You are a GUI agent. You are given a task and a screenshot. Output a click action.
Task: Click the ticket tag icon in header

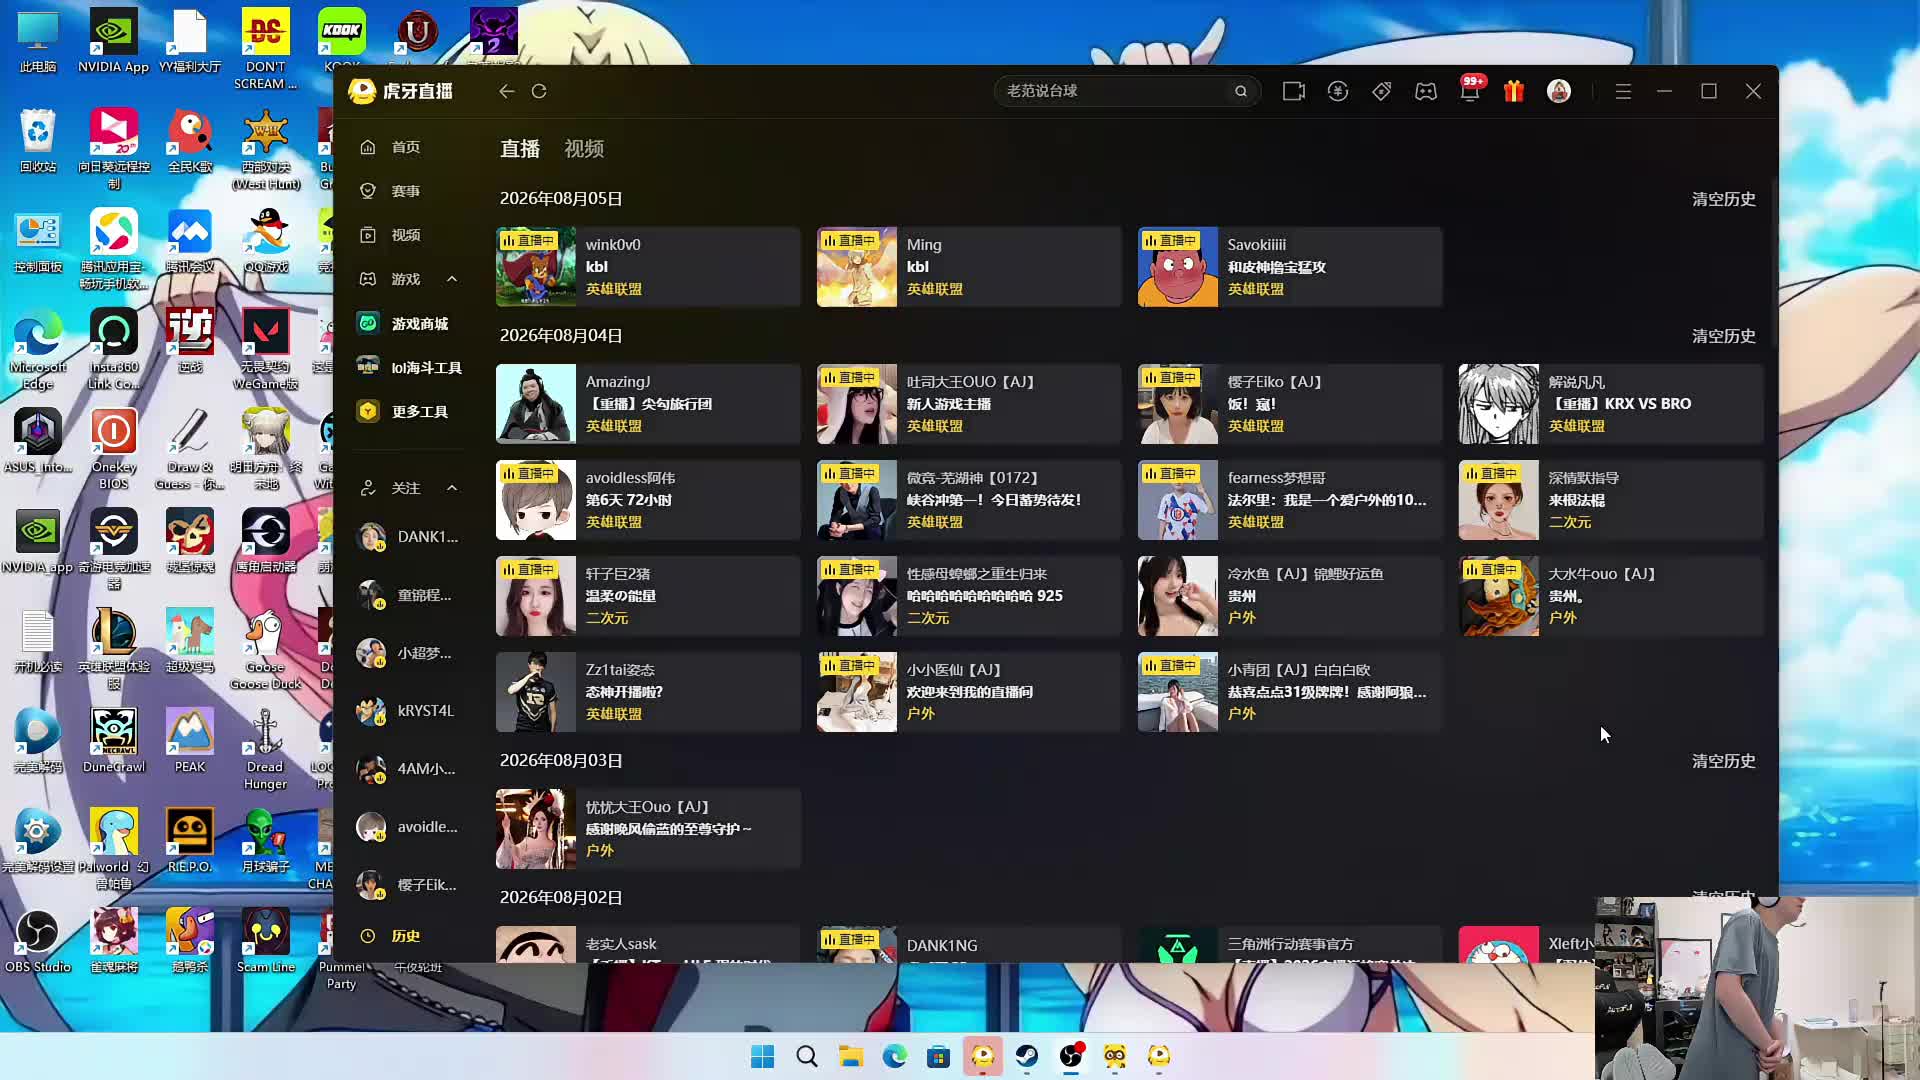click(1382, 91)
